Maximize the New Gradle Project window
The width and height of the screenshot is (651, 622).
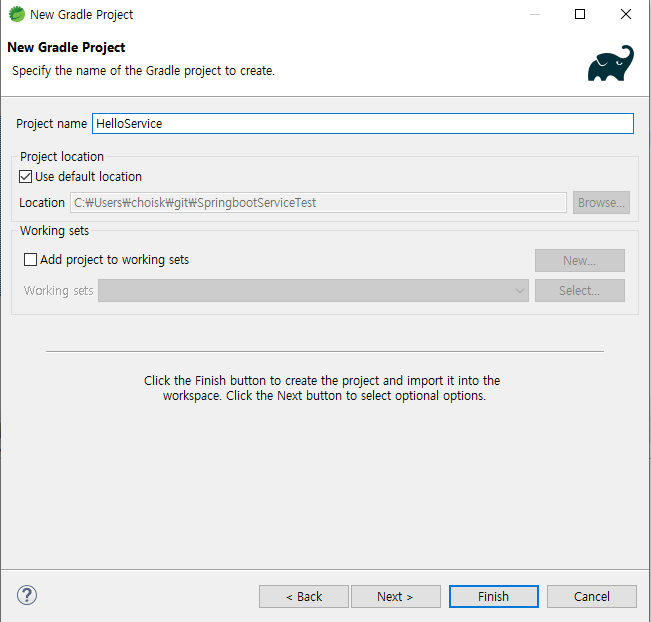tap(580, 15)
